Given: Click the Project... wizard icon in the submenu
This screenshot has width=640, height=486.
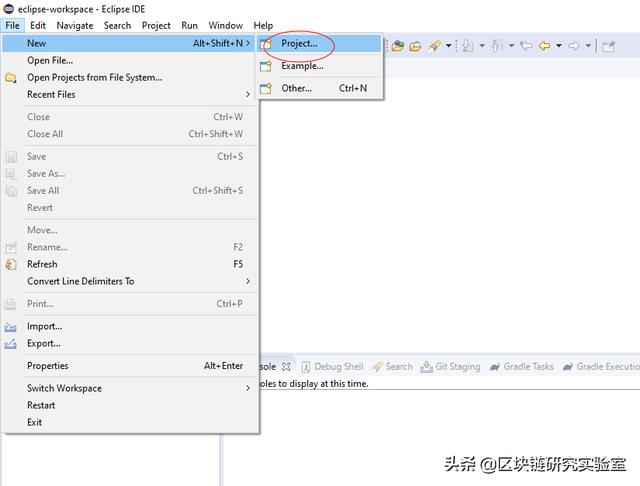Looking at the screenshot, I should [266, 44].
